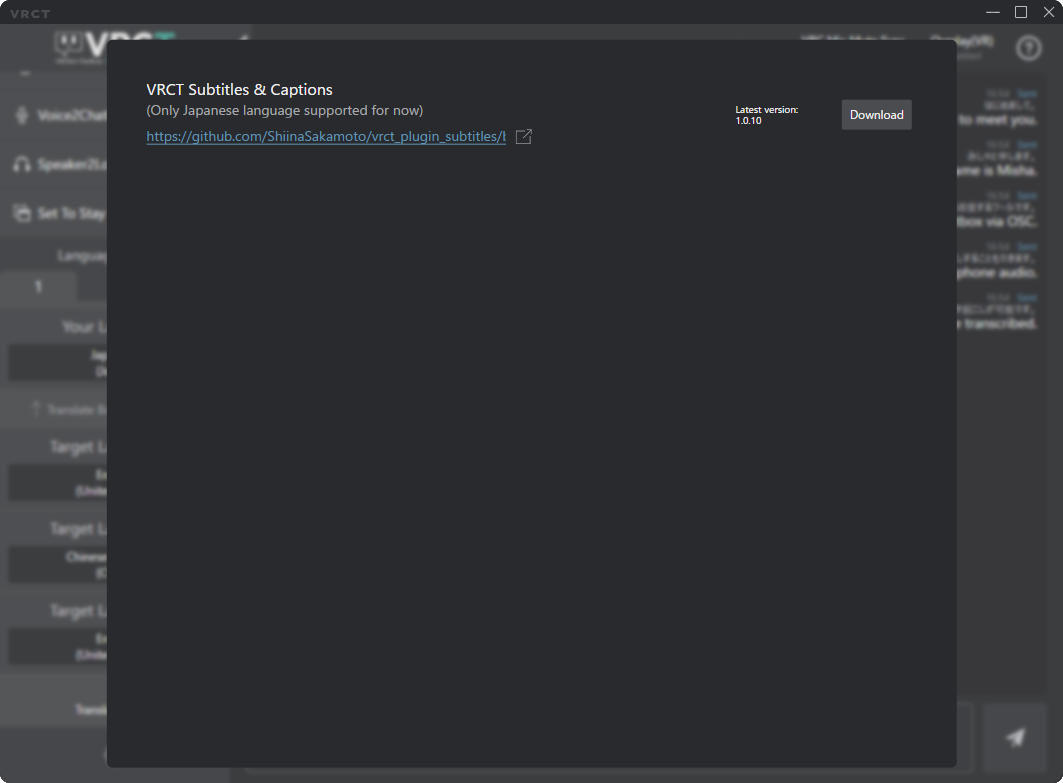Open the vrct_plugin_subtitles GitHub link
1063x783 pixels.
click(x=325, y=137)
